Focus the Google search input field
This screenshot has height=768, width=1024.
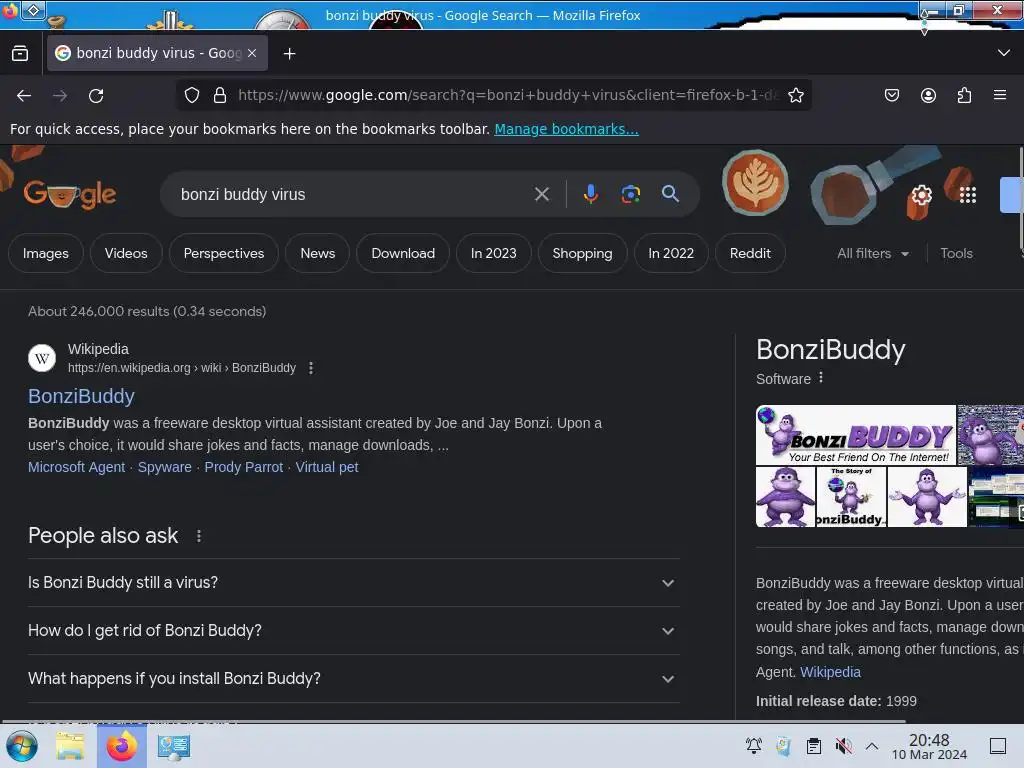[353, 195]
